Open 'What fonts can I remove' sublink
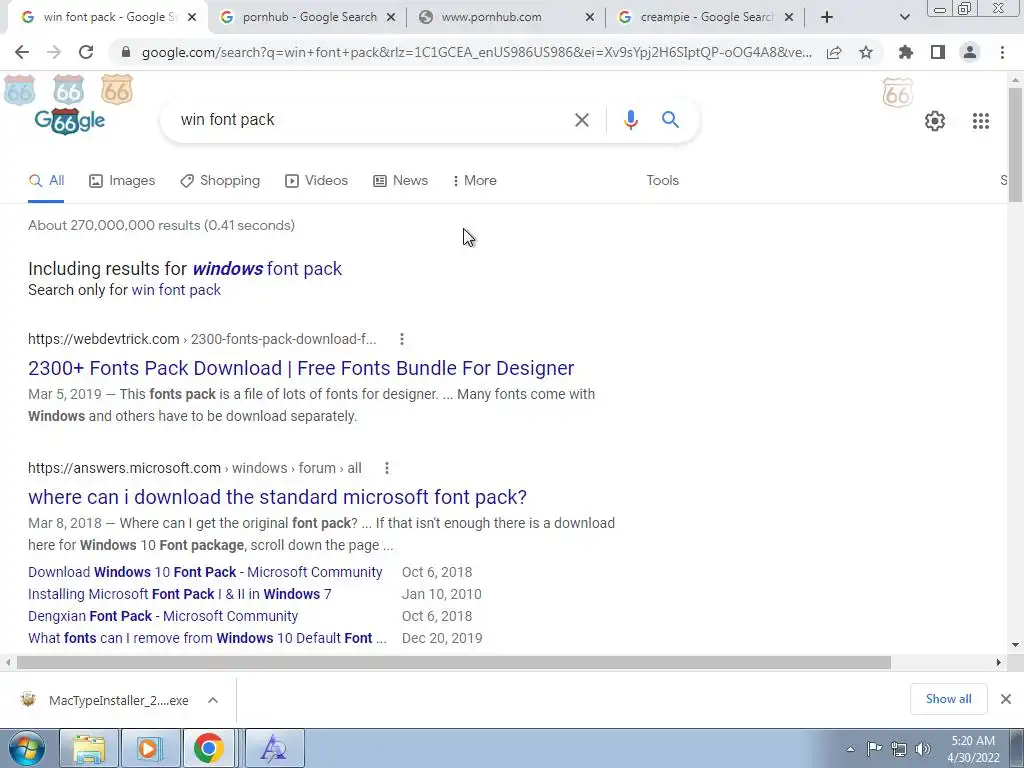The height and width of the screenshot is (768, 1024). (x=207, y=638)
